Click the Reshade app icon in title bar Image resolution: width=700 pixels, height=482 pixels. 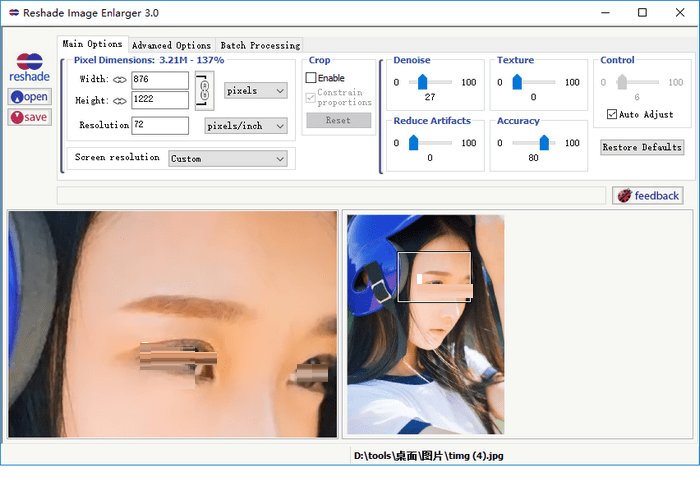coord(12,13)
